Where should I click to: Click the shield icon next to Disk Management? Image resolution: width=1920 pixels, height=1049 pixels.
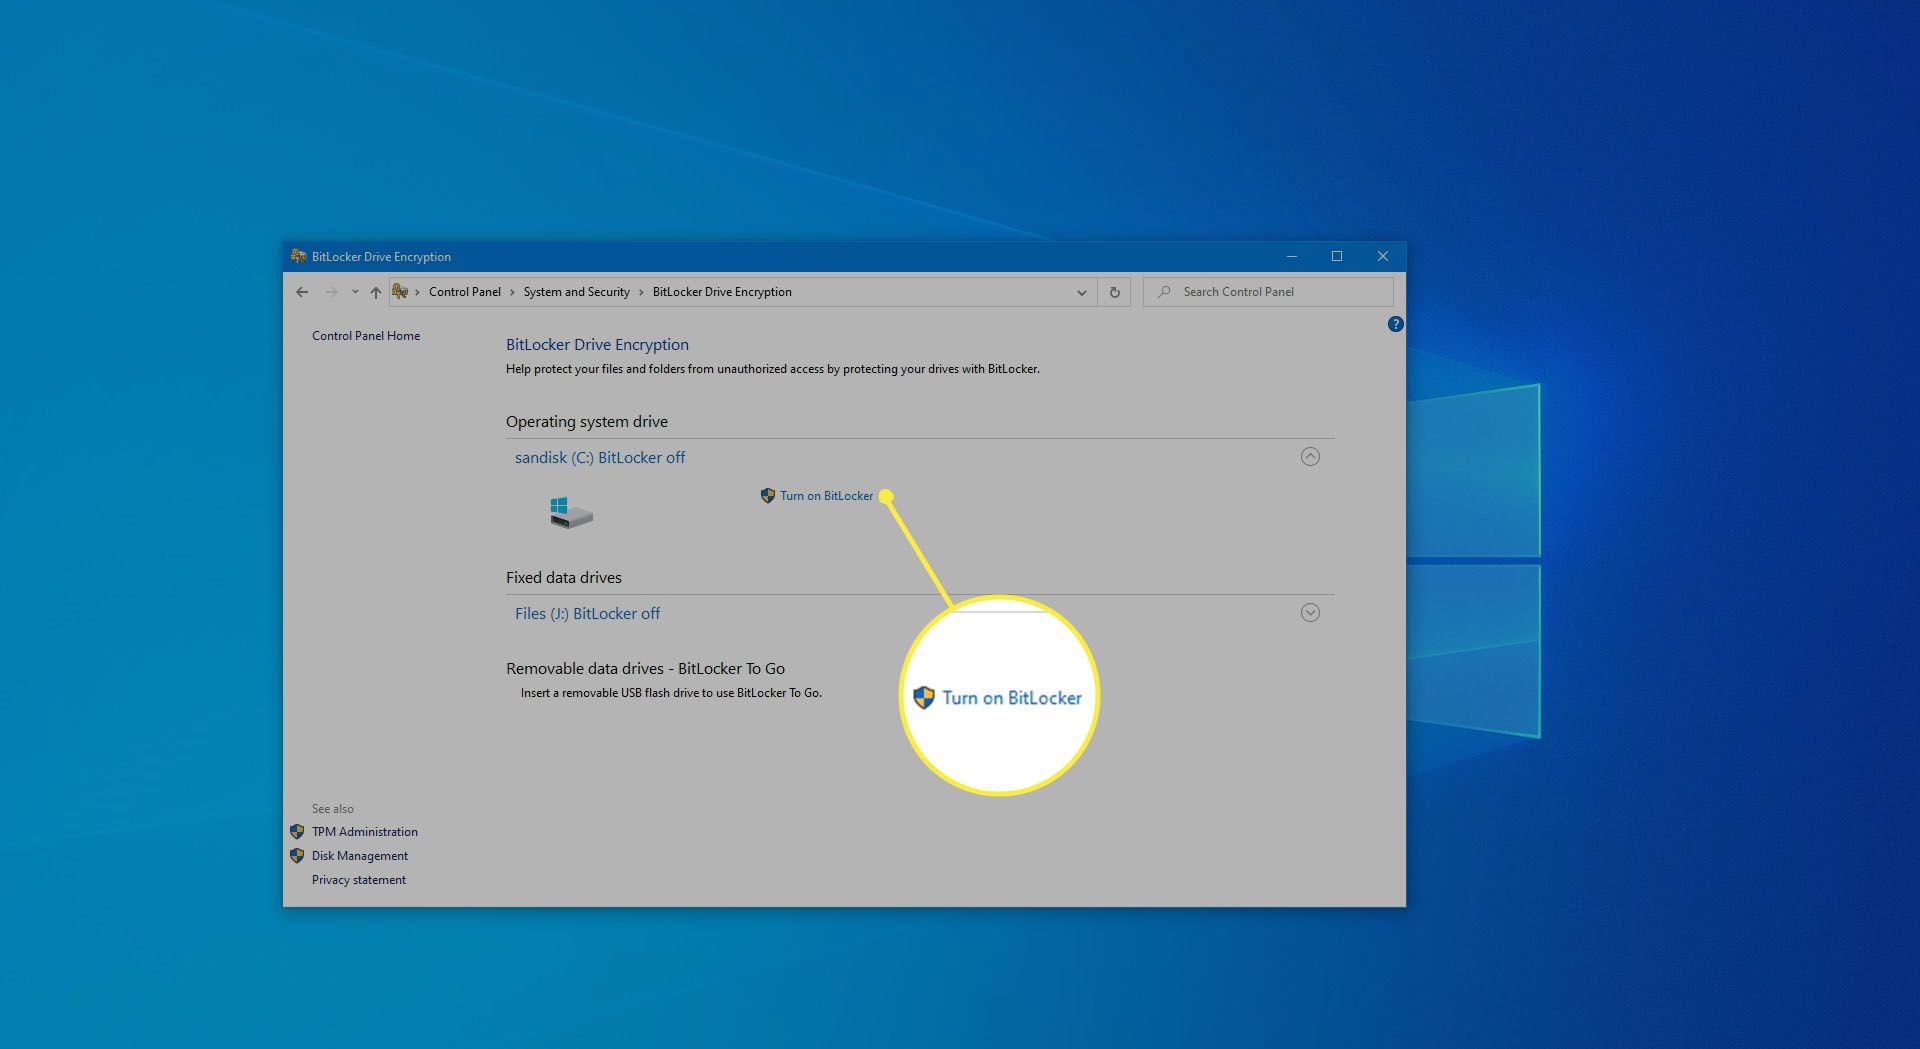pyautogui.click(x=297, y=856)
